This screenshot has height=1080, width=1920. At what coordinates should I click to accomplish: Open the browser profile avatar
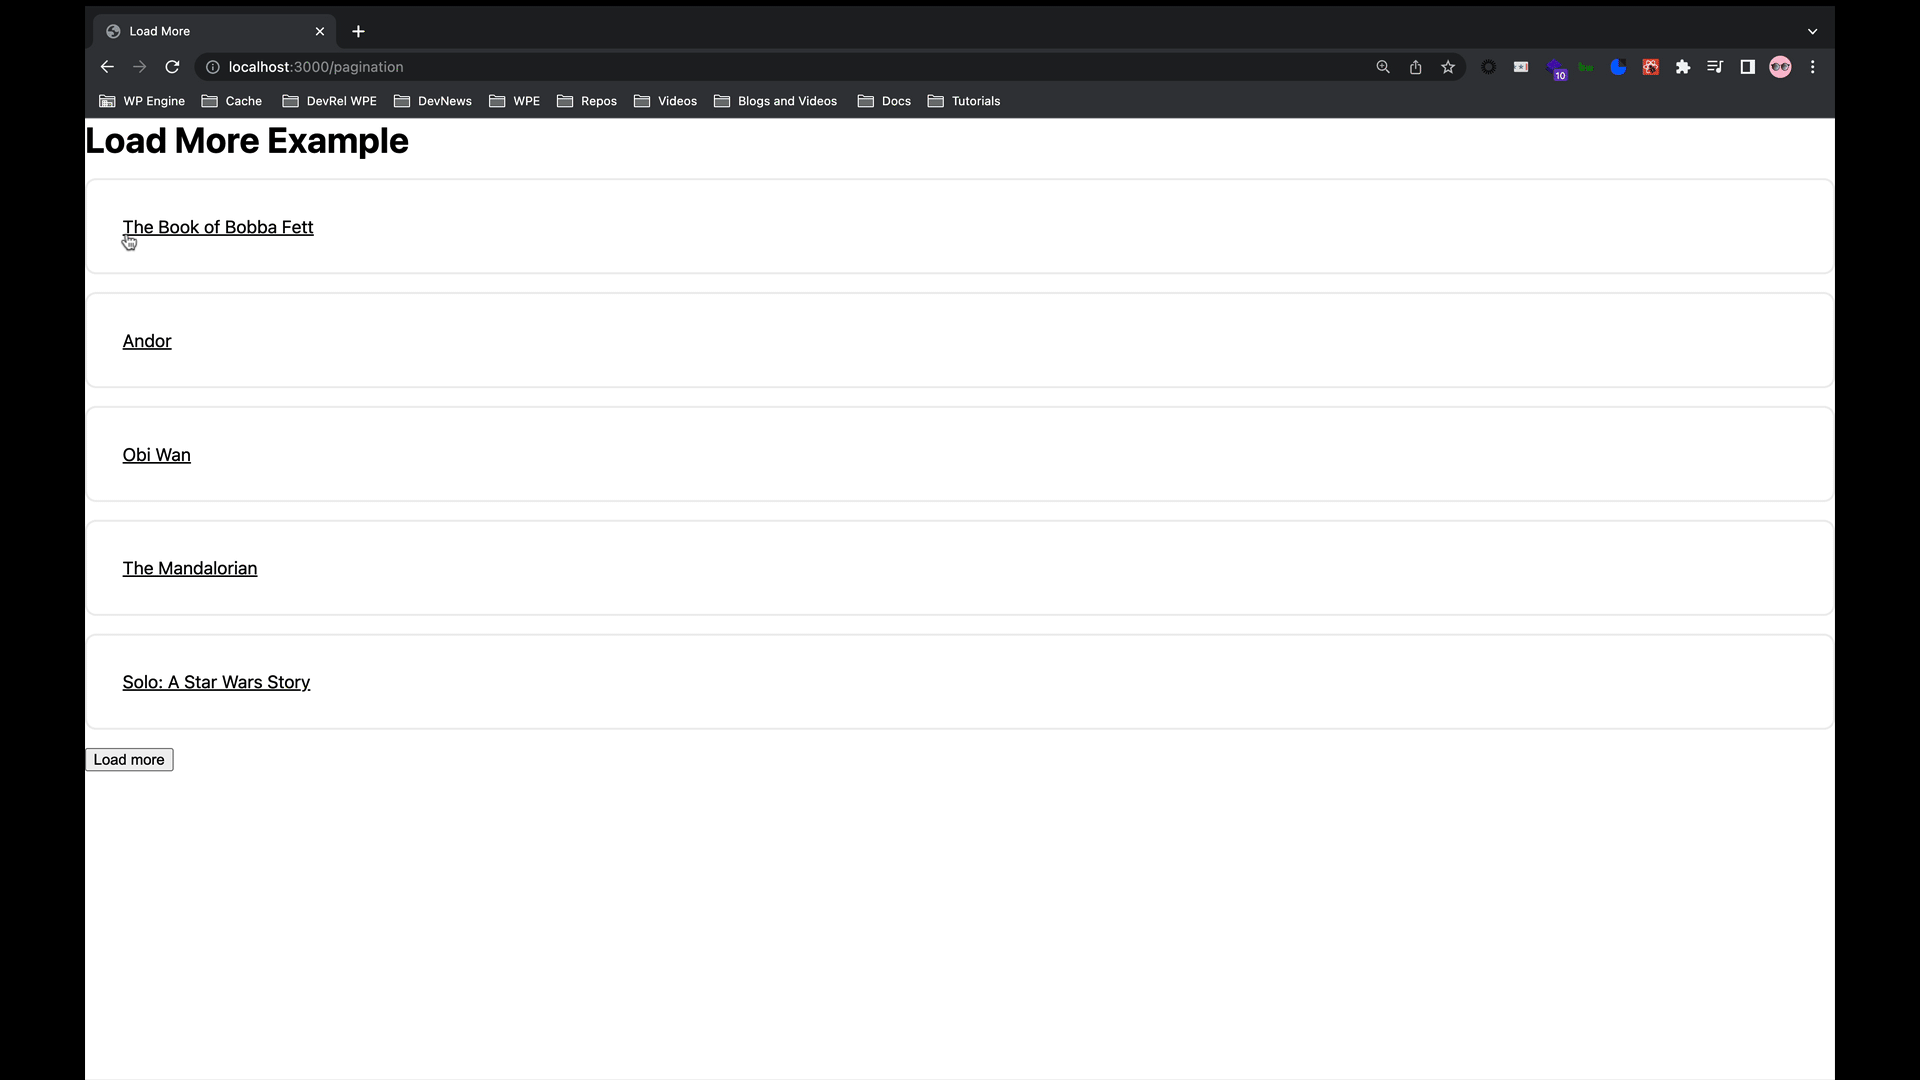click(1781, 67)
